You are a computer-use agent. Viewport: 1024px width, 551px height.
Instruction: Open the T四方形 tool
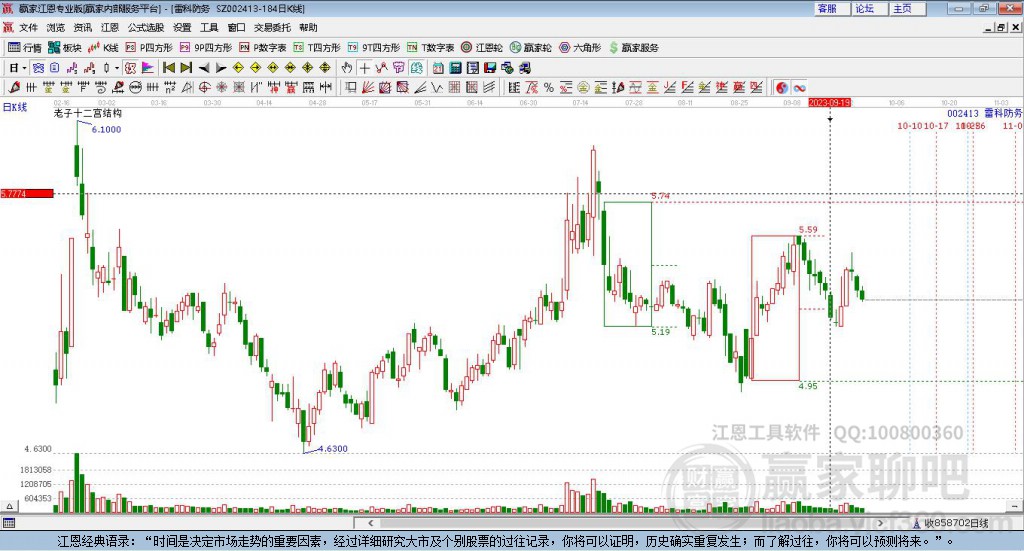[x=317, y=48]
